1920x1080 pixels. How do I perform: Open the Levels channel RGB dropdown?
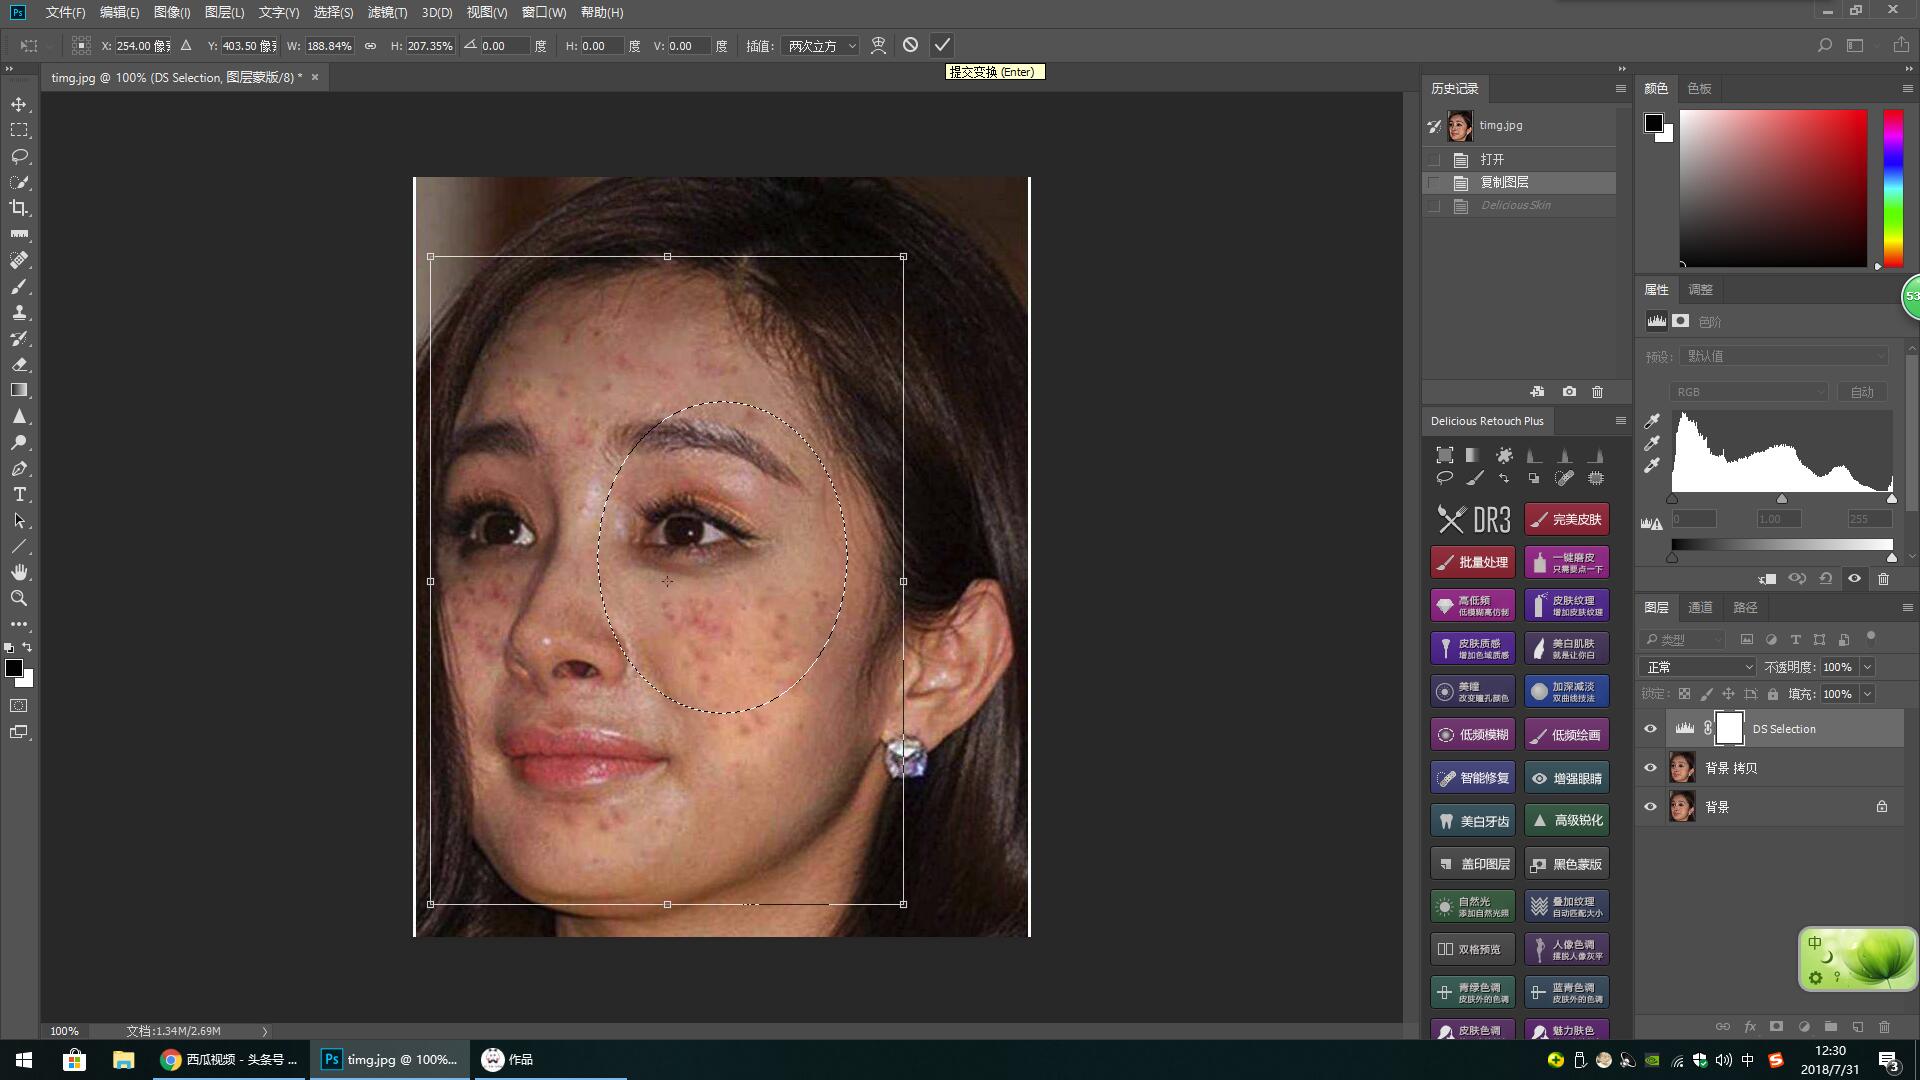1748,392
